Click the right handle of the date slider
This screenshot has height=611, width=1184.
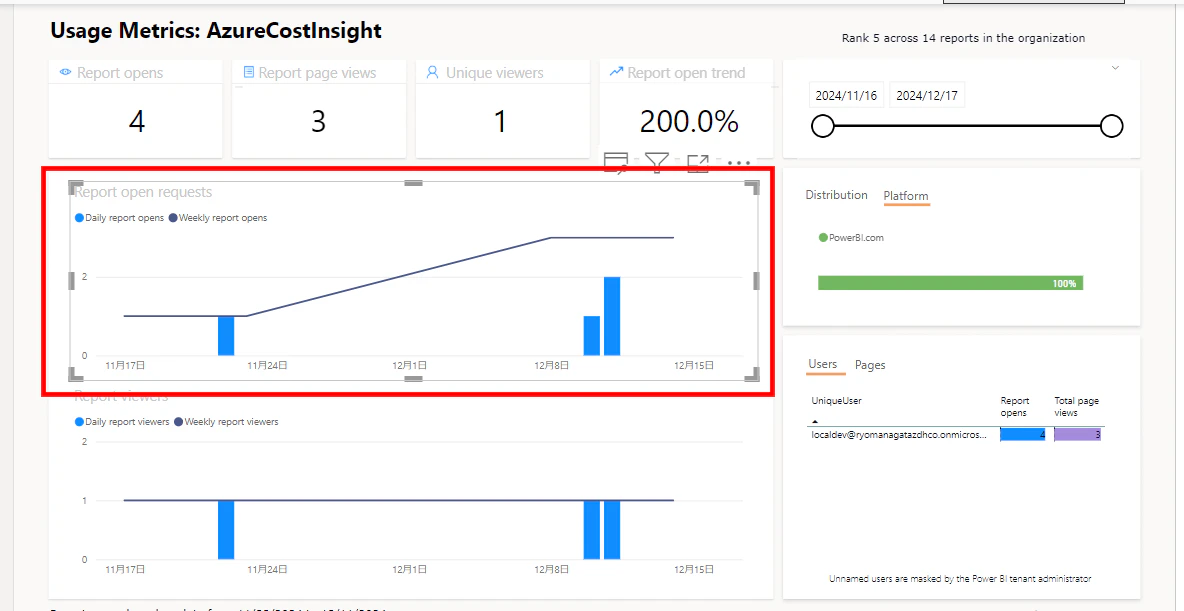click(1112, 126)
